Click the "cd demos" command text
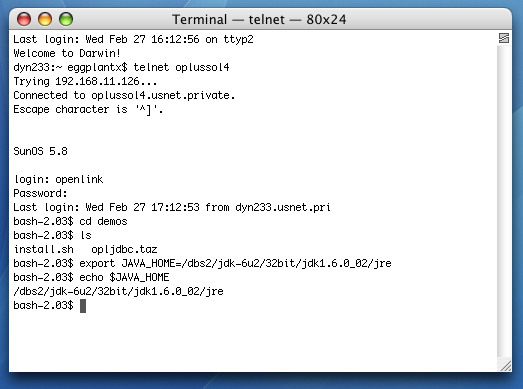The image size is (523, 389). (103, 221)
